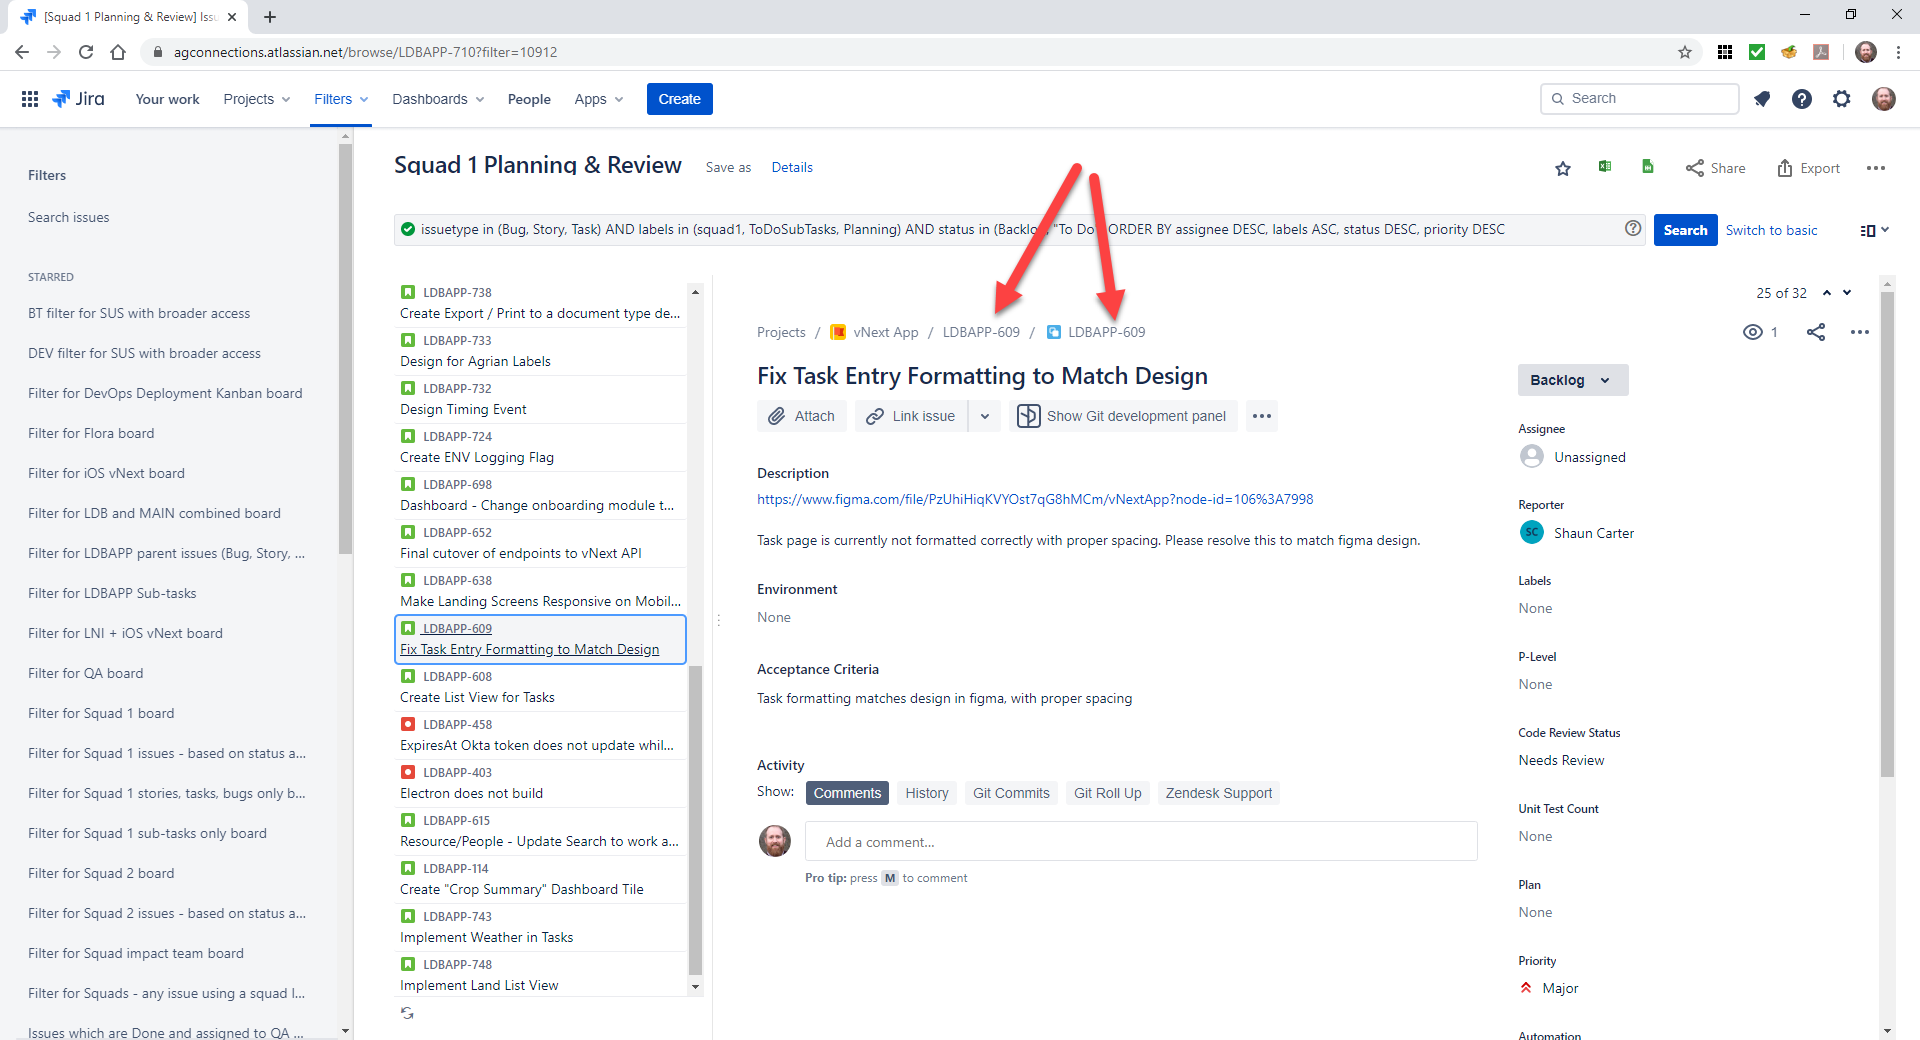Click the Add a comment field
The height and width of the screenshot is (1040, 1920).
click(x=1141, y=842)
